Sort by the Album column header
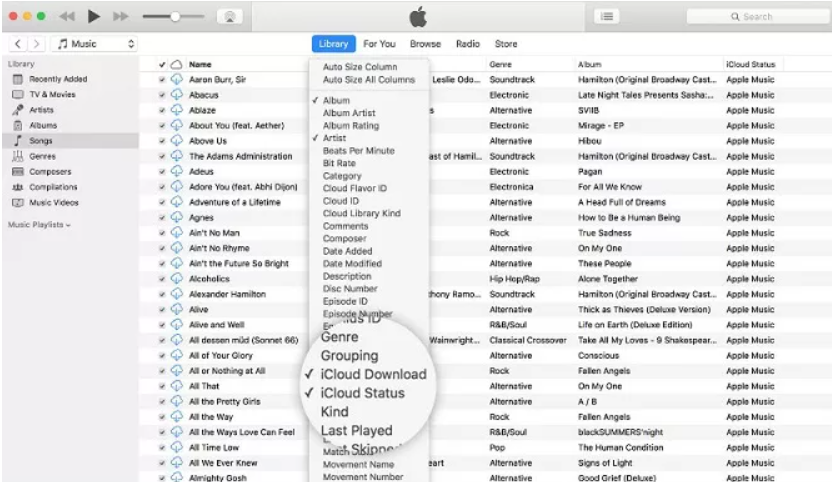Screen dimensions: 832x482 (590, 64)
